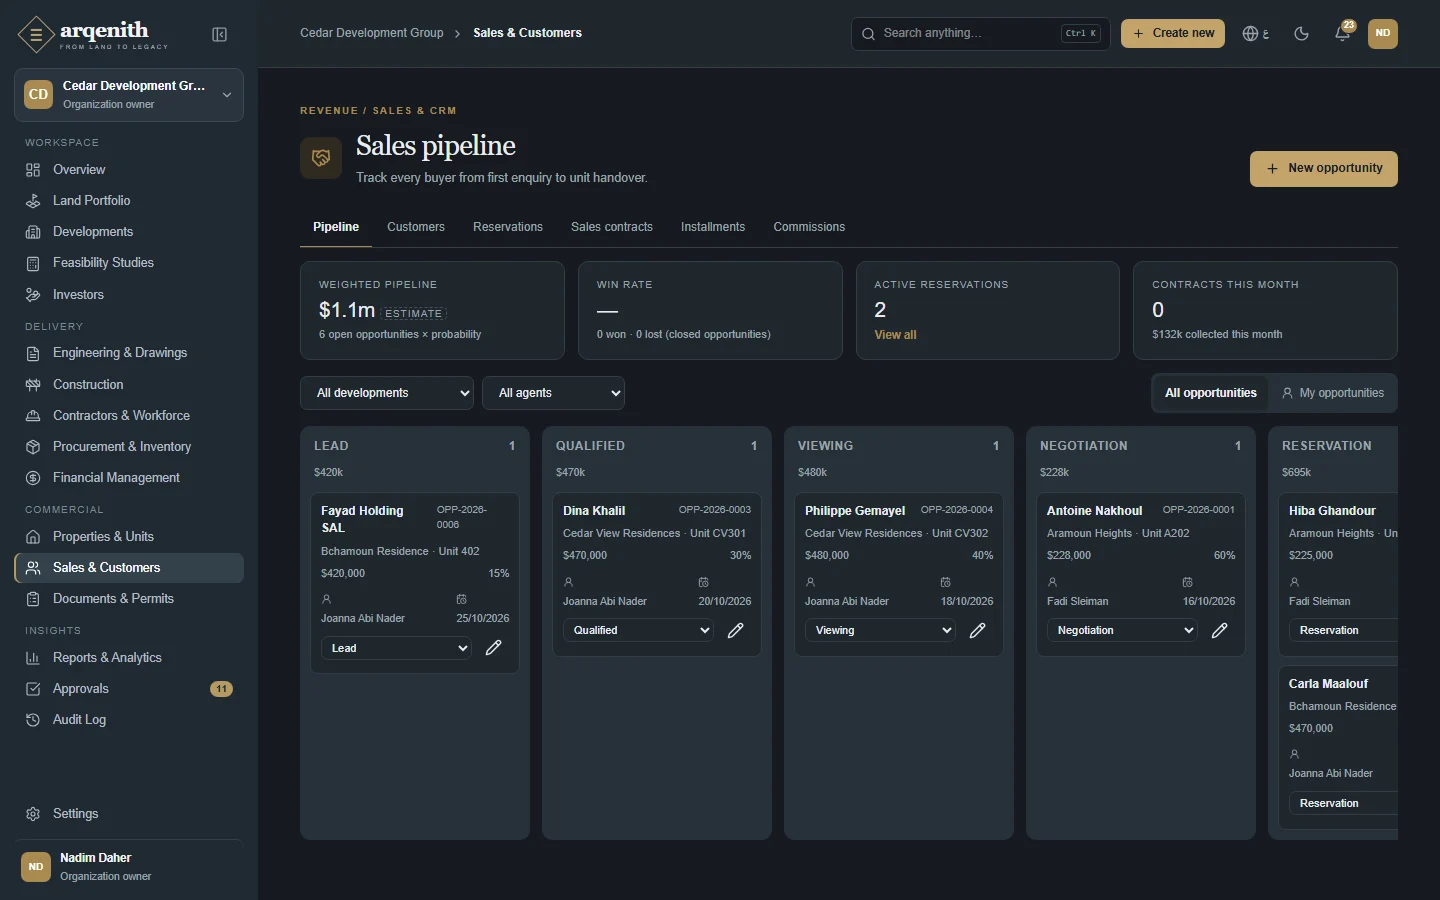This screenshot has width=1440, height=900.
Task: Collapse the sidebar panel icon
Action: pos(220,35)
